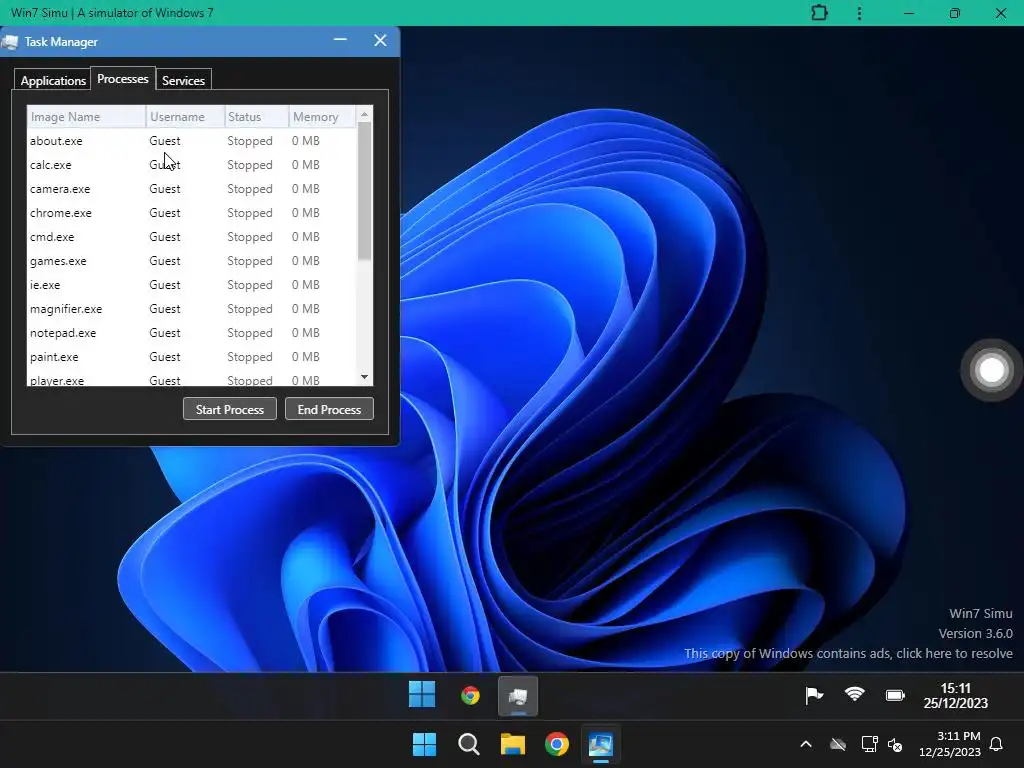Select the notepad.exe process row
The height and width of the screenshot is (768, 1024).
click(x=192, y=333)
